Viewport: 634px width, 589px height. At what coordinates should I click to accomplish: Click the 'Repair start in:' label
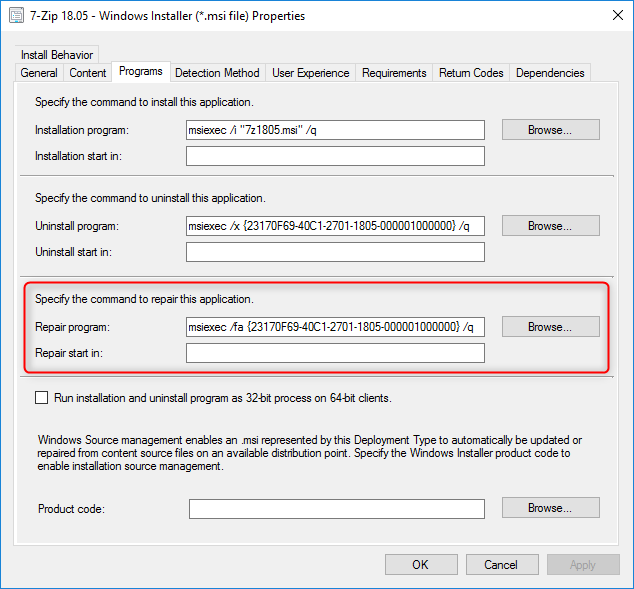69,353
